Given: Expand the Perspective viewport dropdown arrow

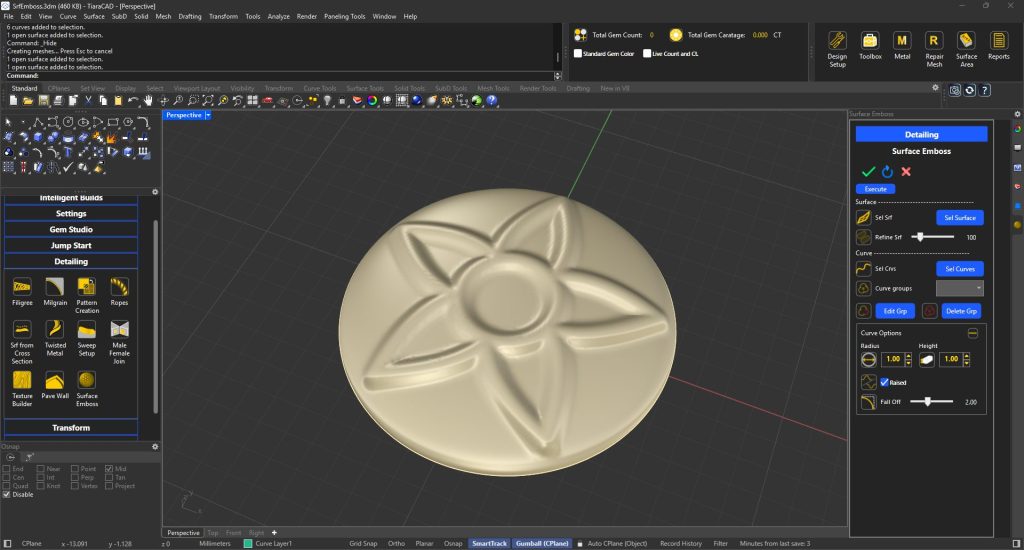Looking at the screenshot, I should tap(208, 115).
